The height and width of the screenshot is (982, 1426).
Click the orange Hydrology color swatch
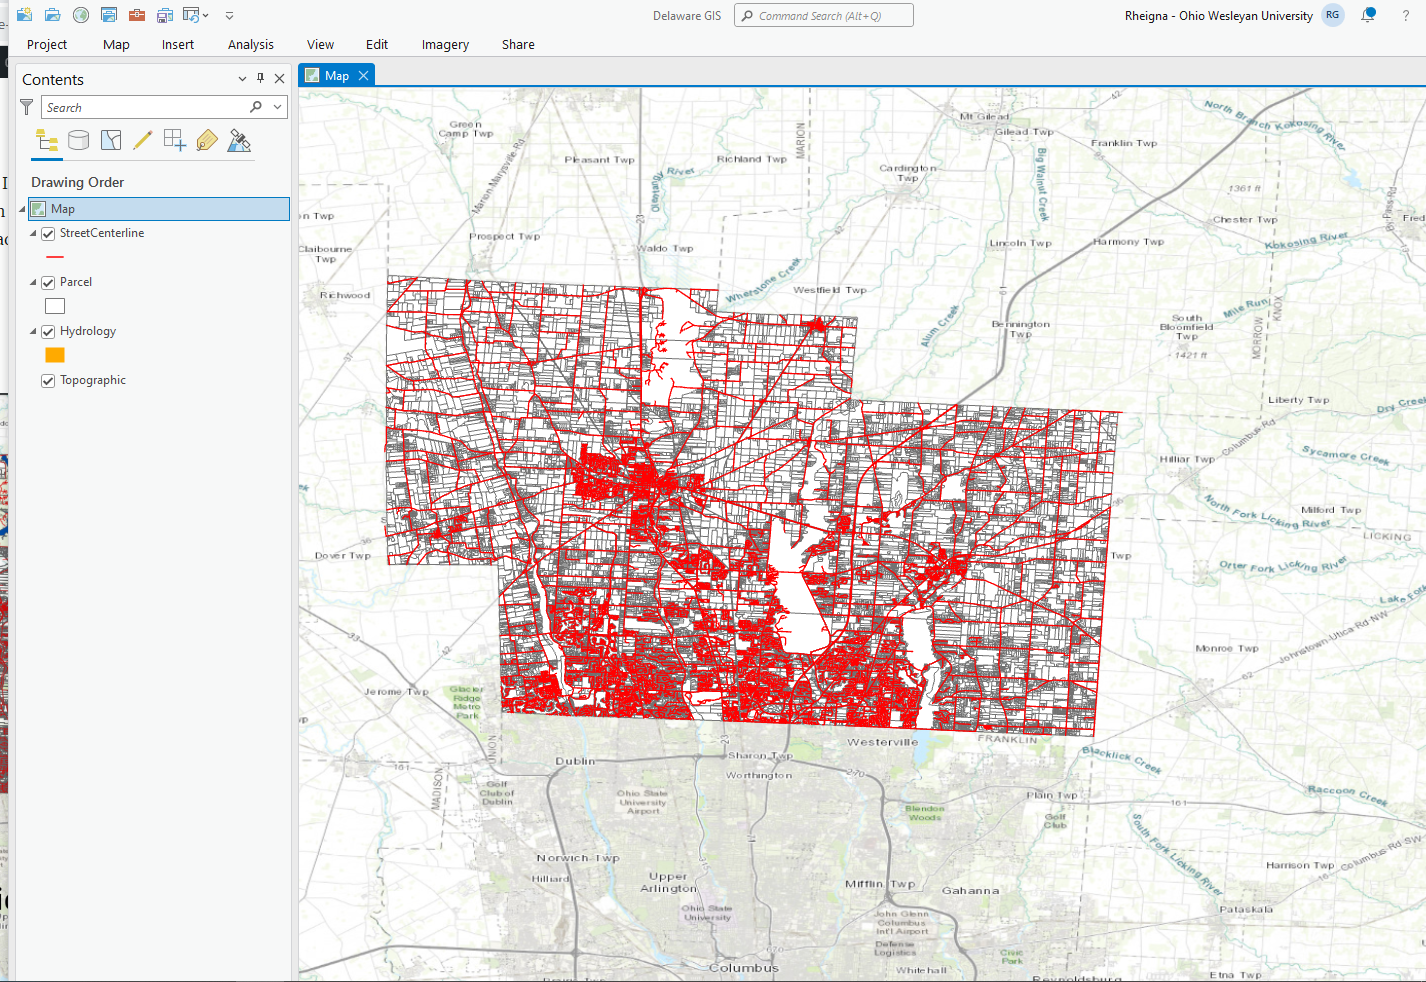(55, 354)
